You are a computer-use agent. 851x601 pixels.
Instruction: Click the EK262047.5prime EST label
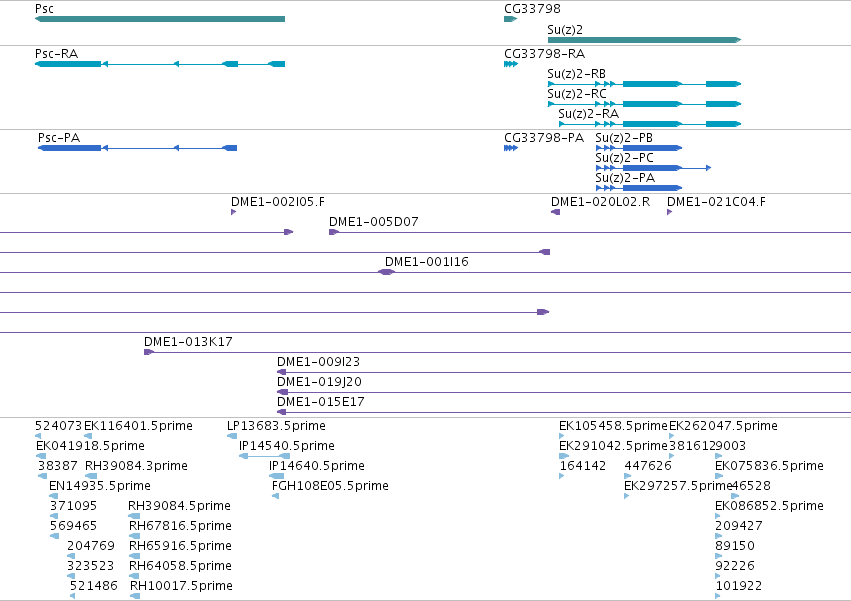pyautogui.click(x=723, y=426)
